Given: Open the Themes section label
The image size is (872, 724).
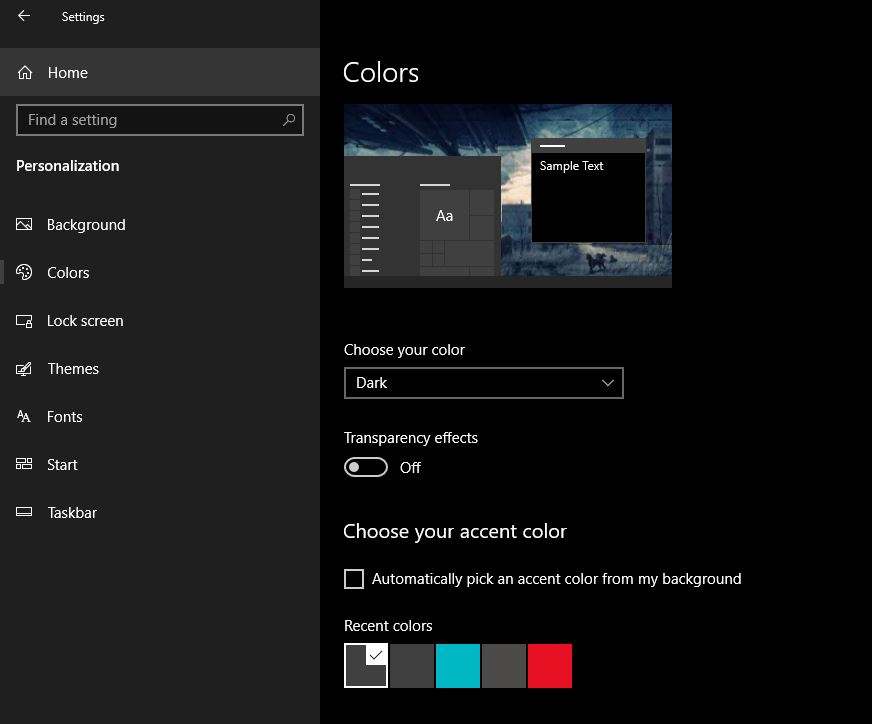Looking at the screenshot, I should (73, 369).
